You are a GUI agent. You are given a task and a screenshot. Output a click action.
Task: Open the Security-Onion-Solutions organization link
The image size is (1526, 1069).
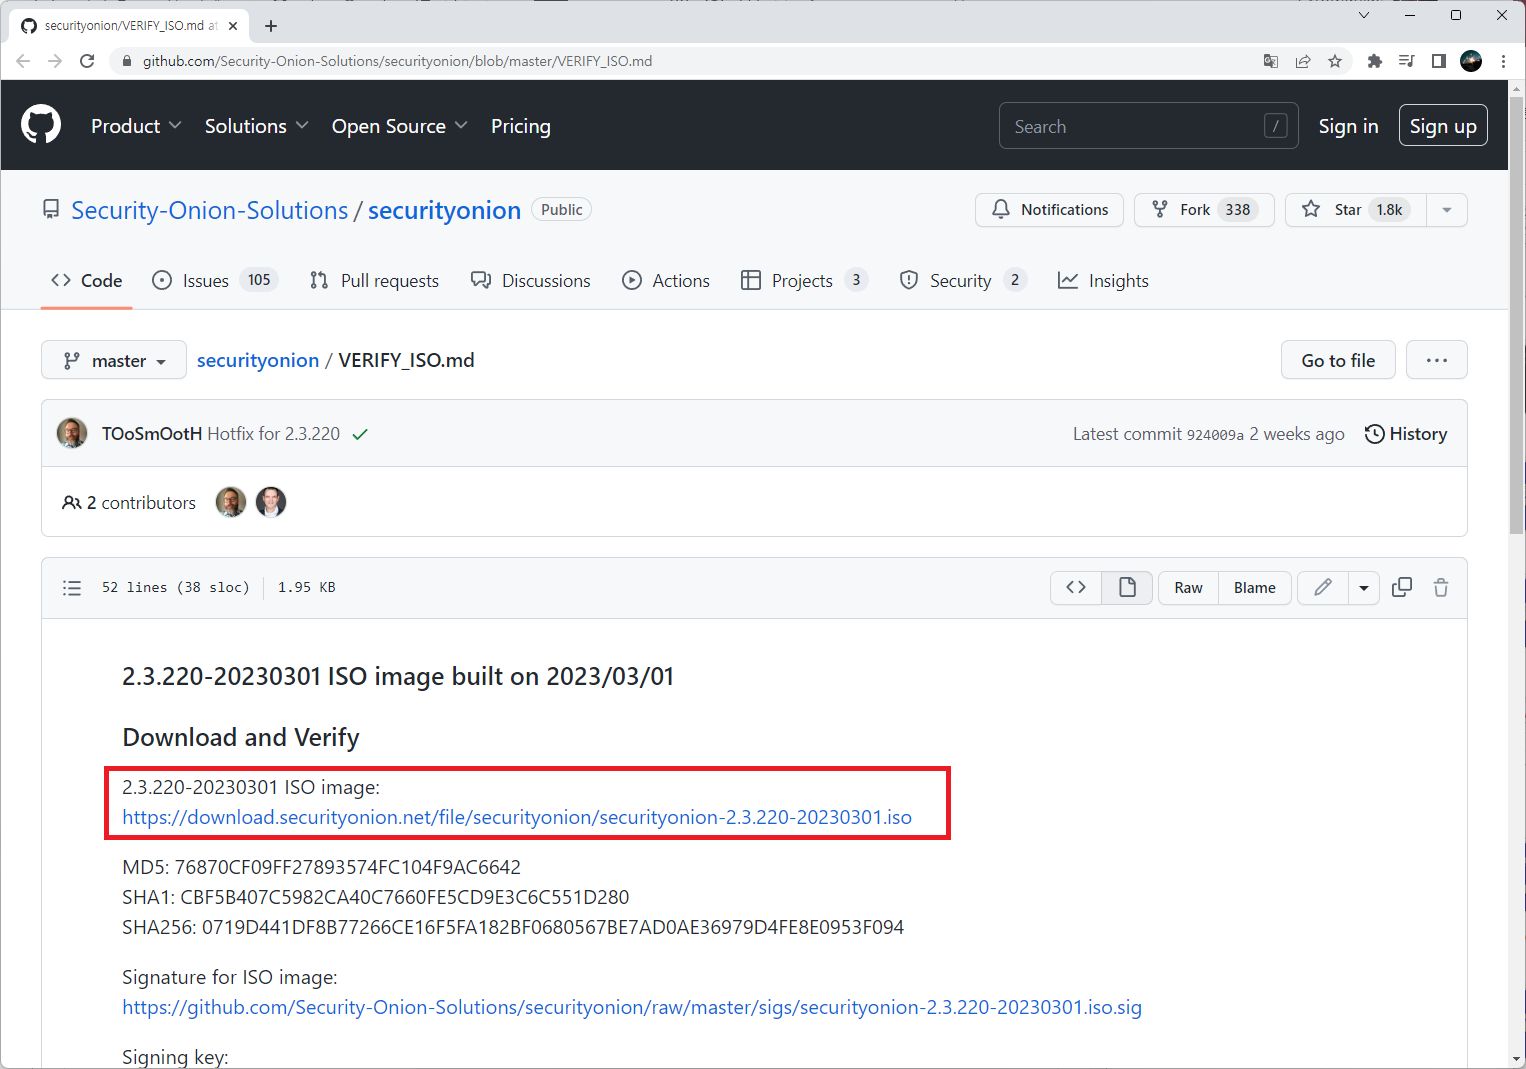[209, 210]
